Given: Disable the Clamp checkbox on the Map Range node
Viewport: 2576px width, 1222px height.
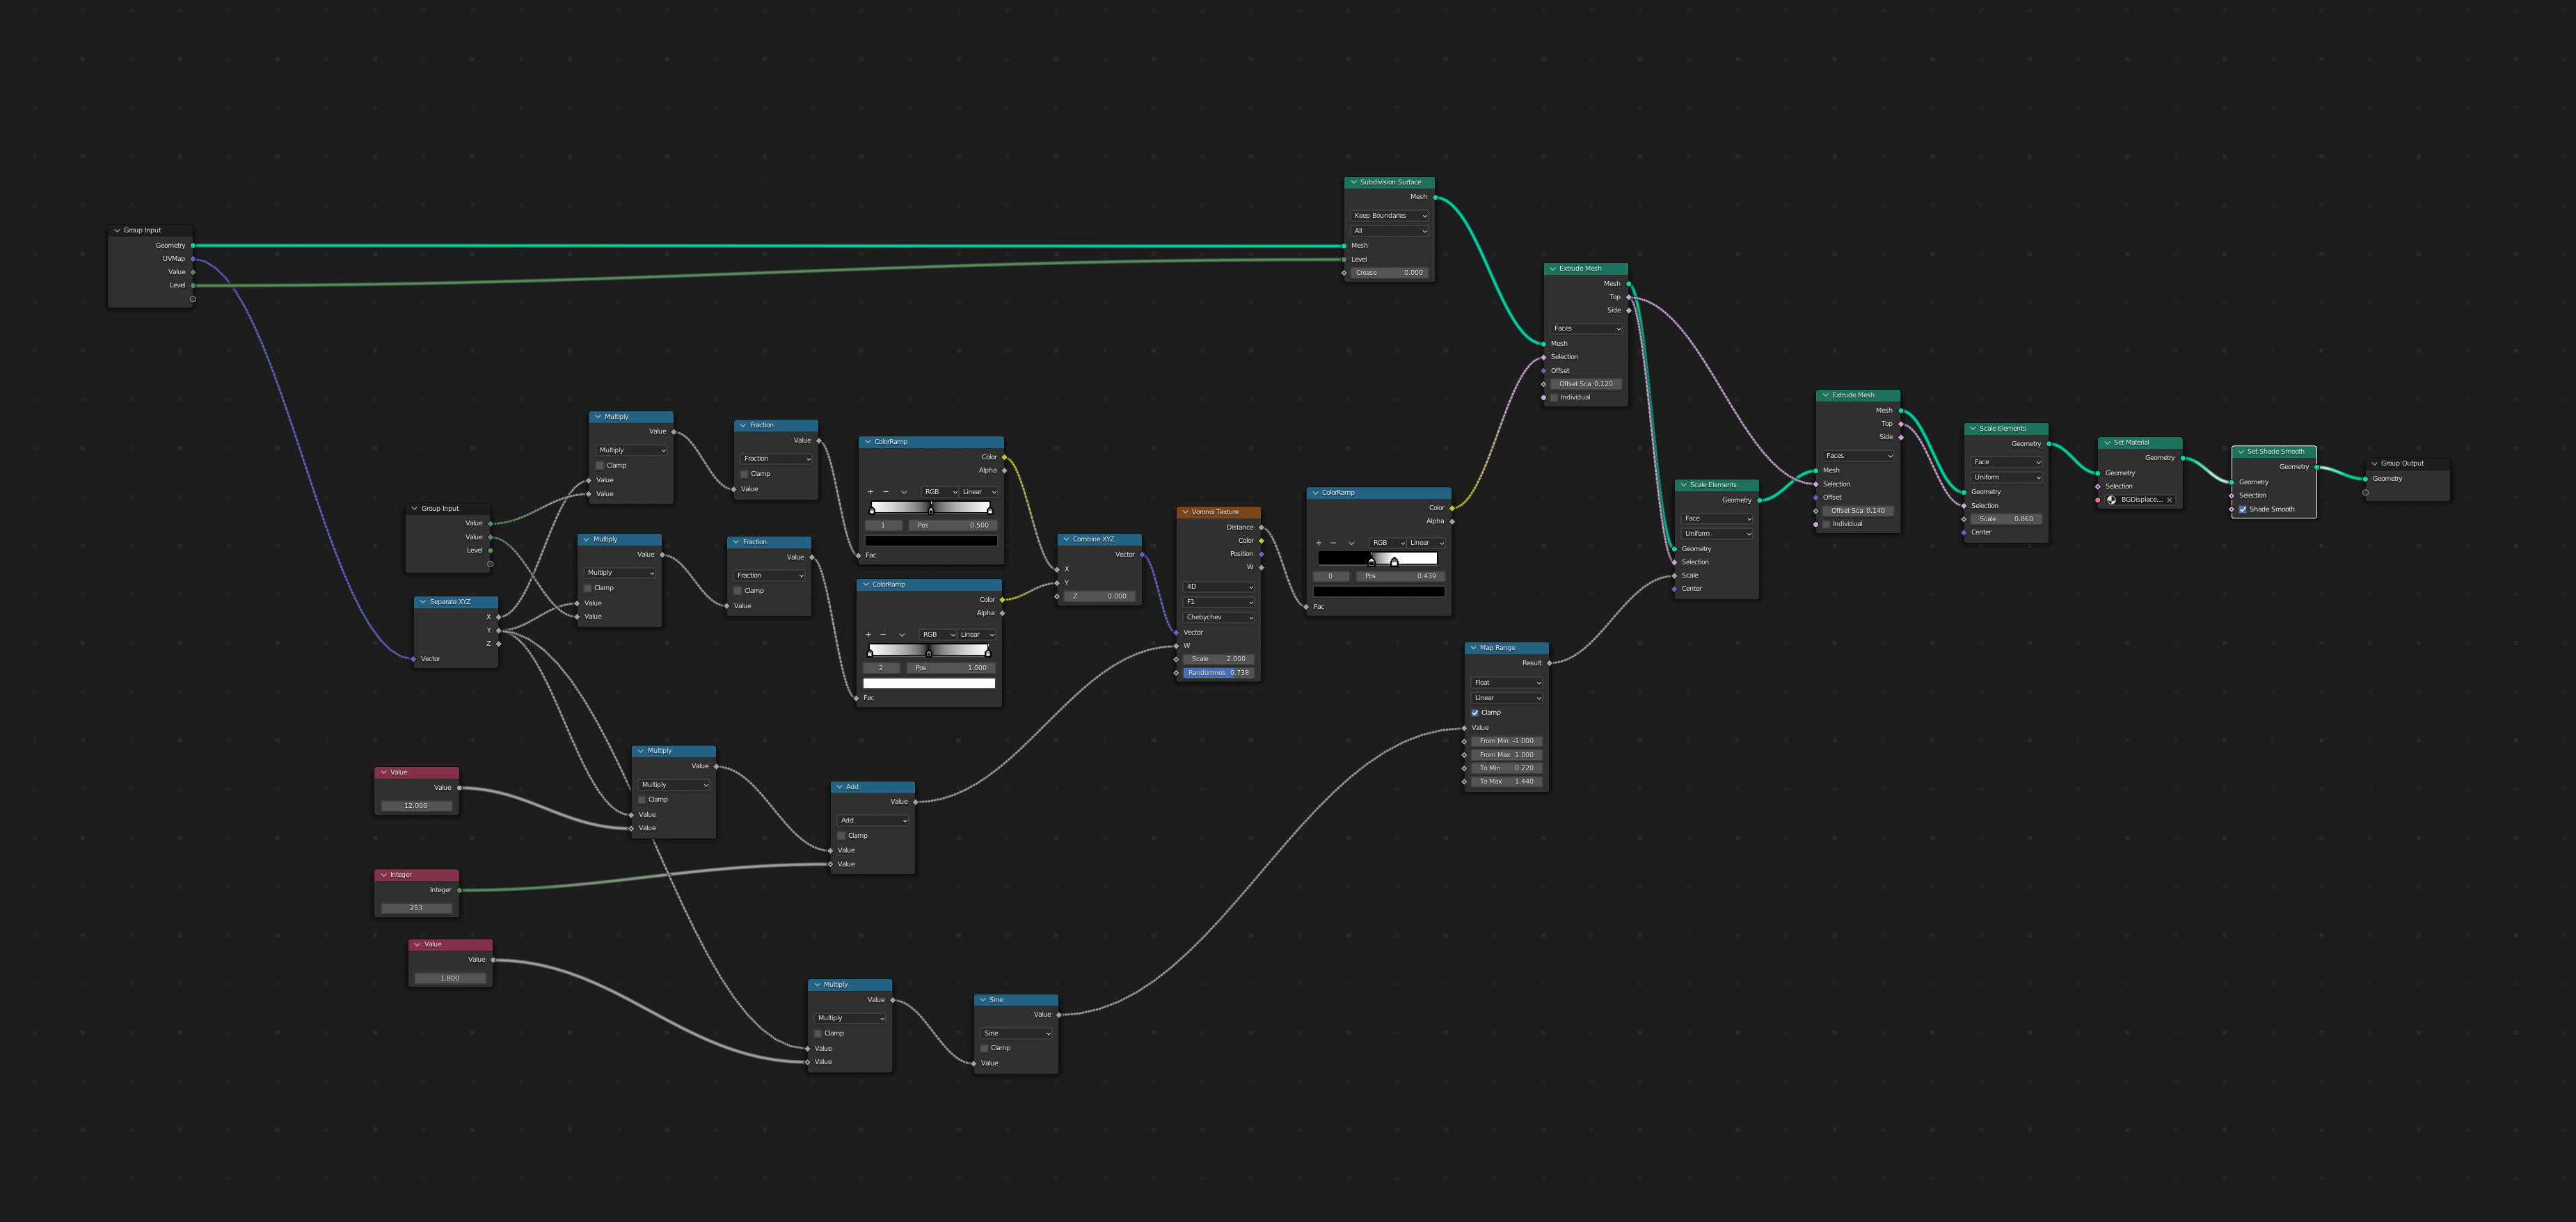Looking at the screenshot, I should coord(1475,712).
